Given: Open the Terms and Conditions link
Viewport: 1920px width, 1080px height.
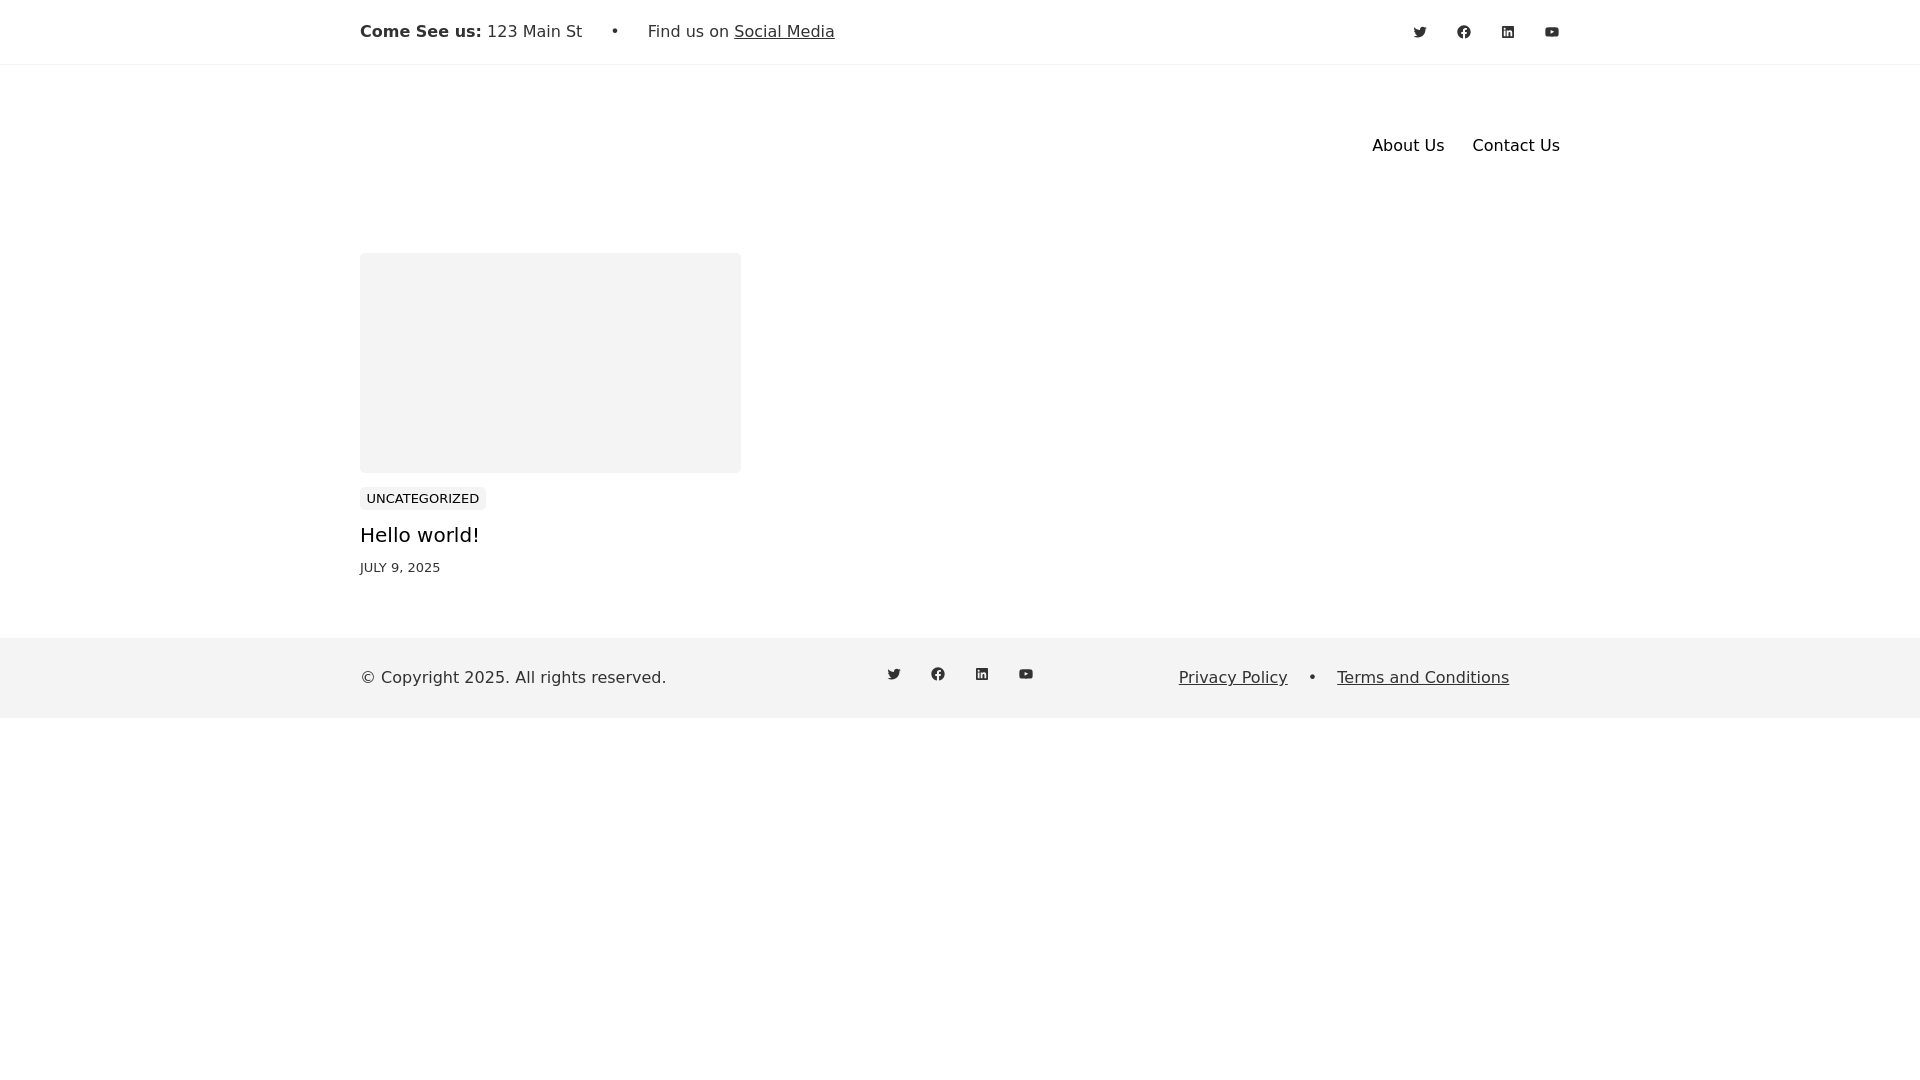Looking at the screenshot, I should click(1423, 678).
